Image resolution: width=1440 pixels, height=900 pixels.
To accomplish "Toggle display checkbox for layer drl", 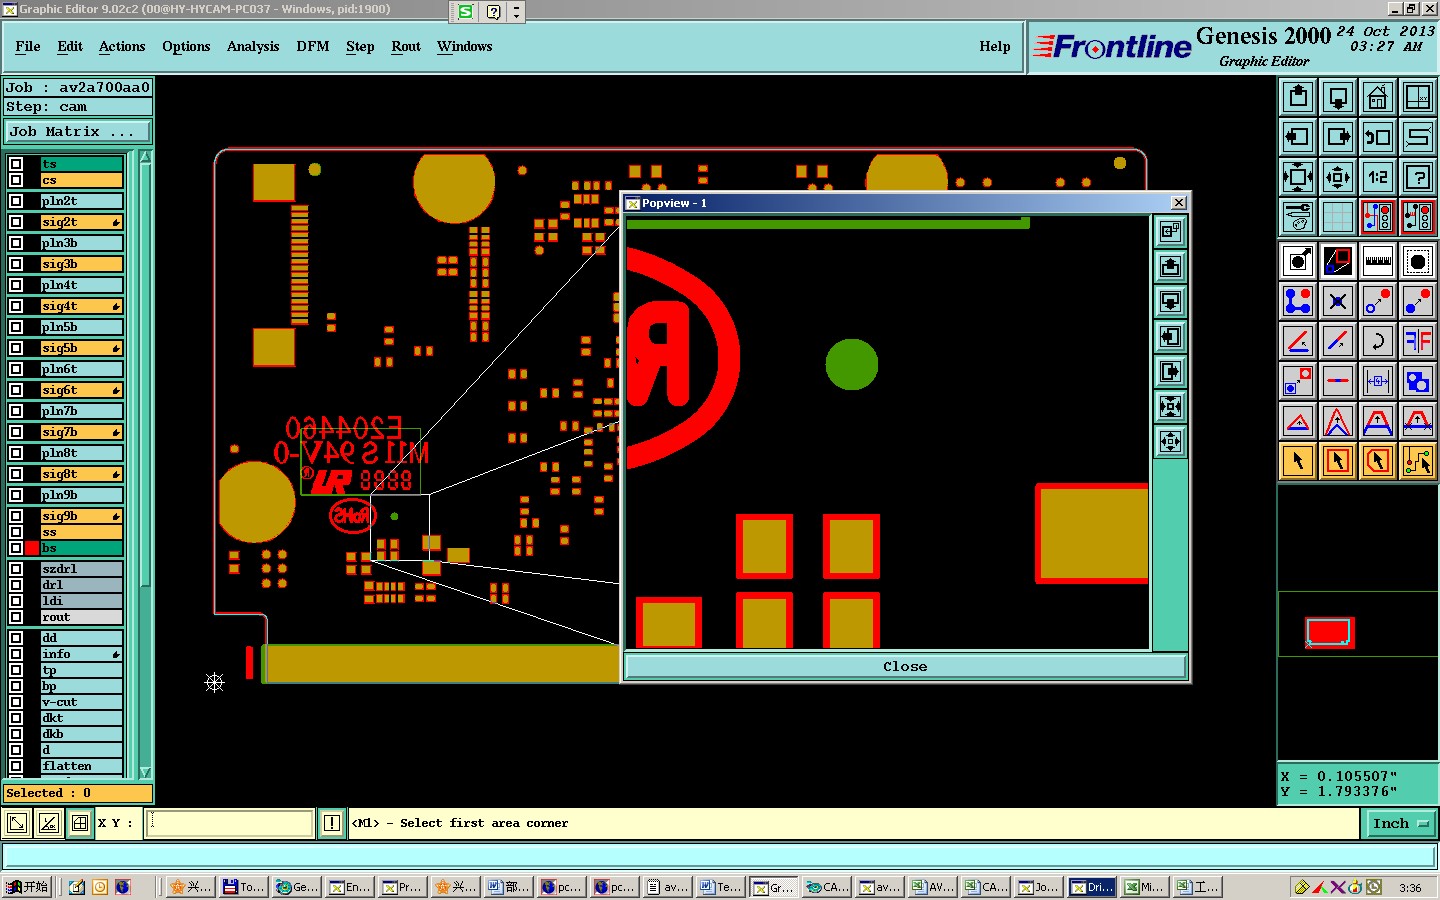I will (16, 585).
